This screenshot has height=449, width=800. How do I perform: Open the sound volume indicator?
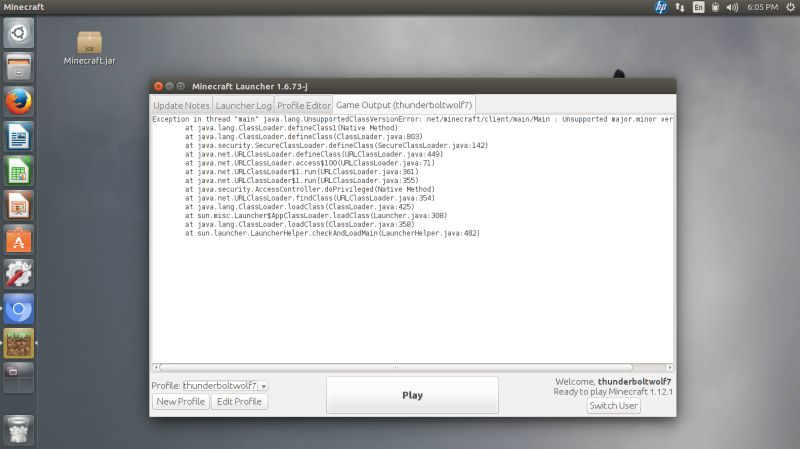point(732,7)
